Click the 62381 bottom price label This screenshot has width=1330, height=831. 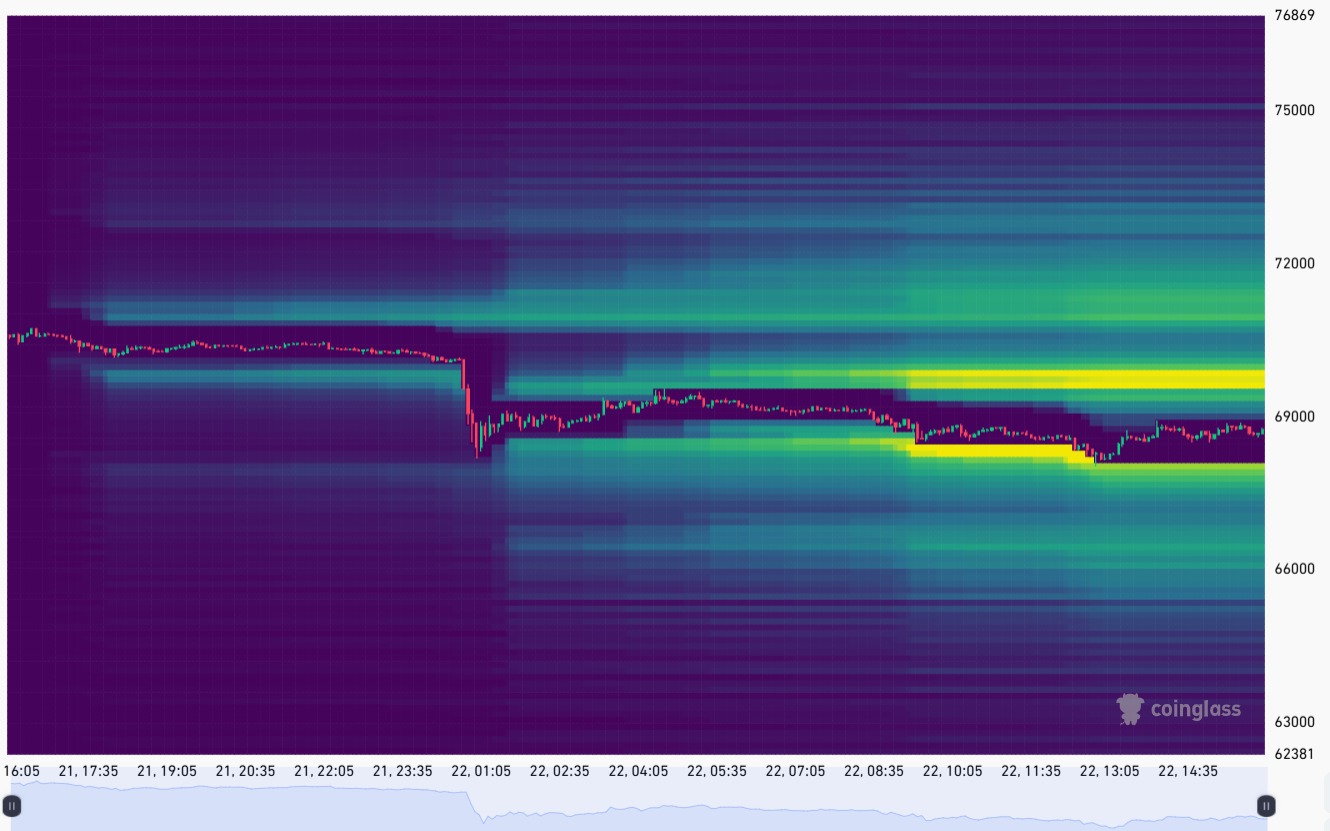click(x=1293, y=753)
